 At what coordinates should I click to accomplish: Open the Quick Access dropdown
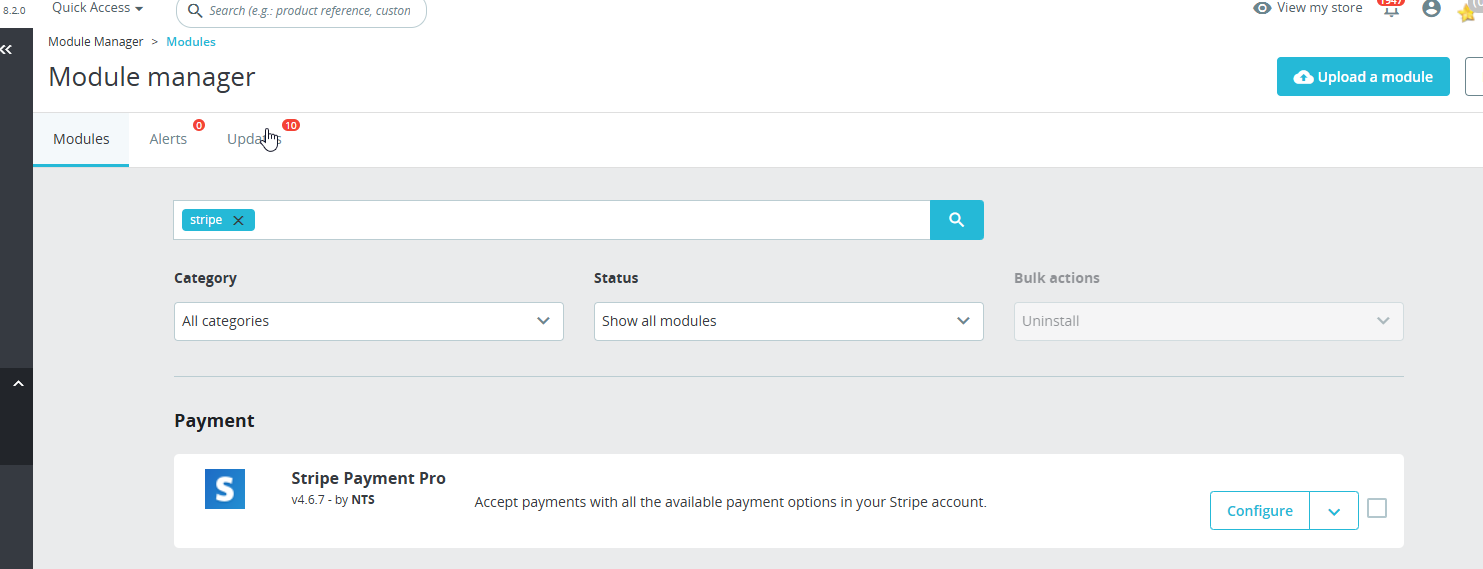97,8
